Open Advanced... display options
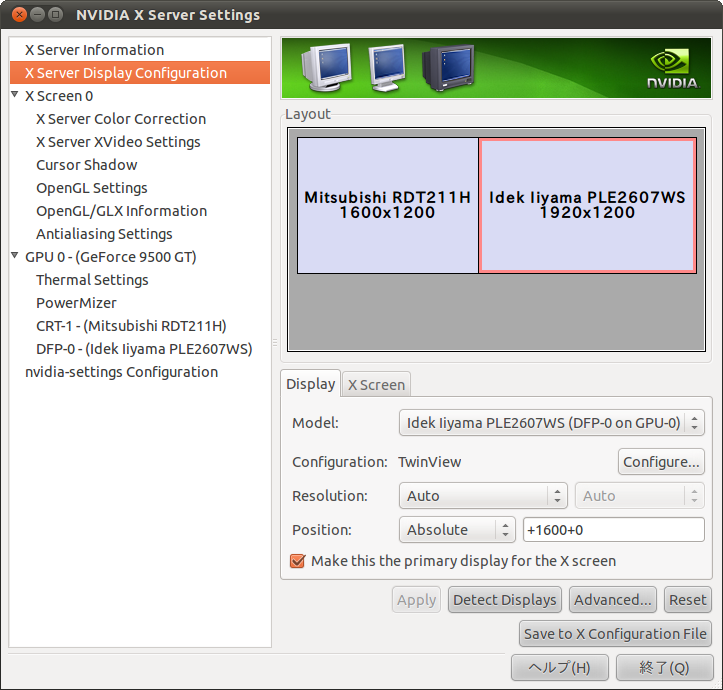This screenshot has height=690, width=723. tap(612, 600)
